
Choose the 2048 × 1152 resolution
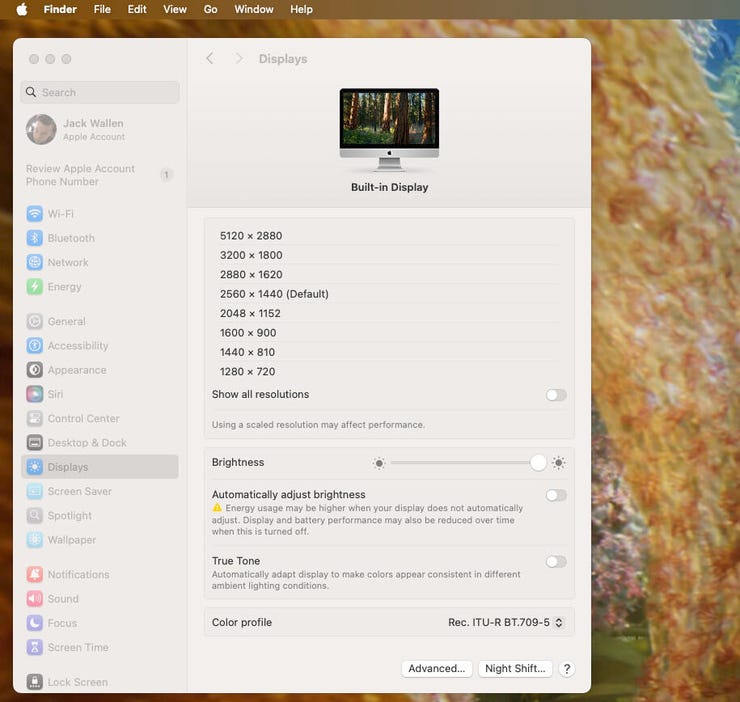[x=389, y=313]
